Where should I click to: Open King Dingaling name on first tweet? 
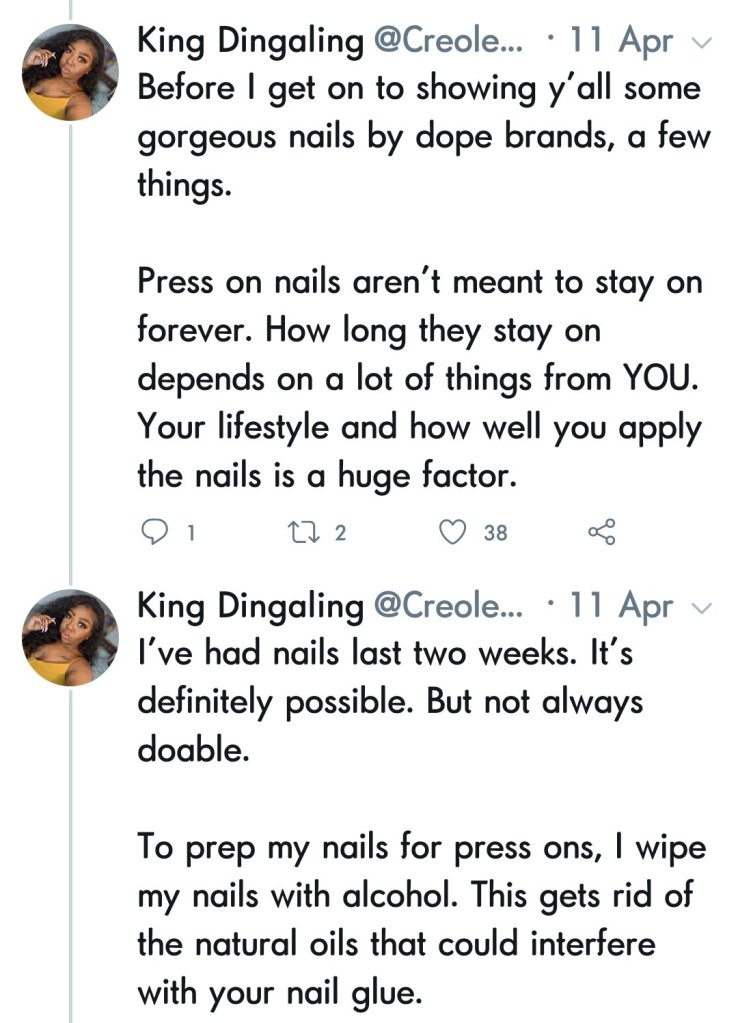click(250, 42)
